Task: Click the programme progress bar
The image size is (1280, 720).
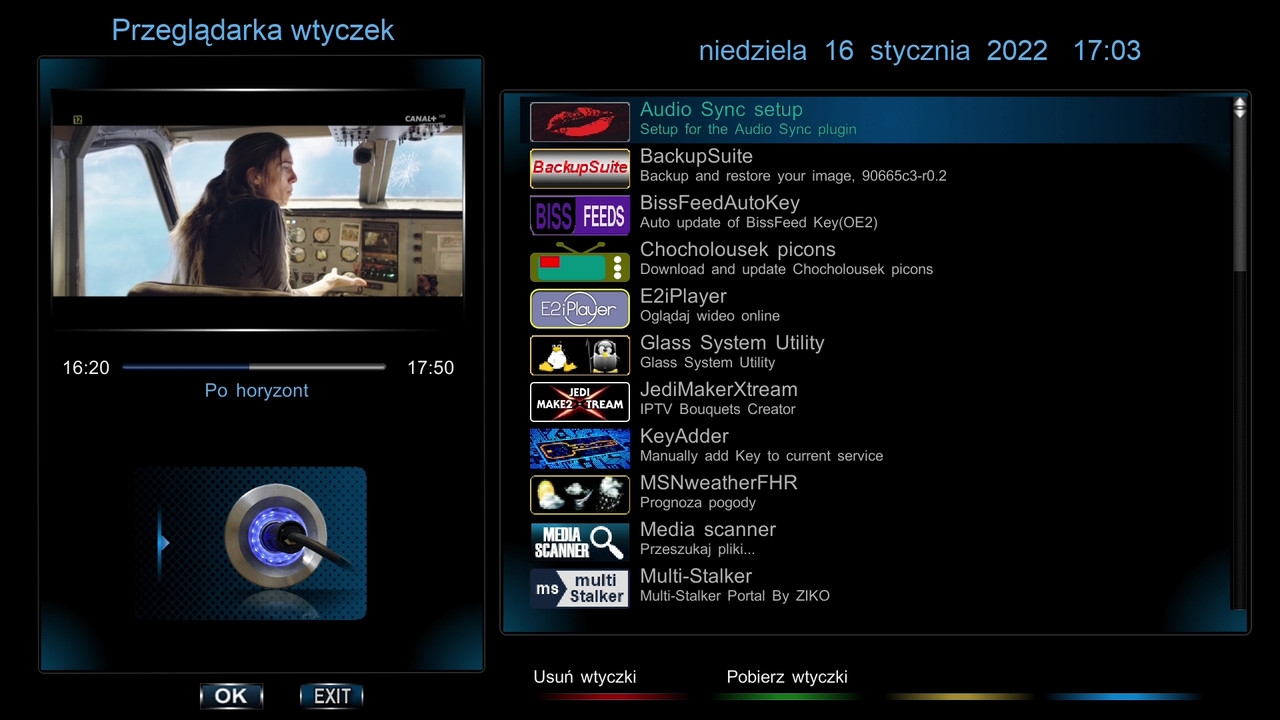Action: [x=254, y=367]
